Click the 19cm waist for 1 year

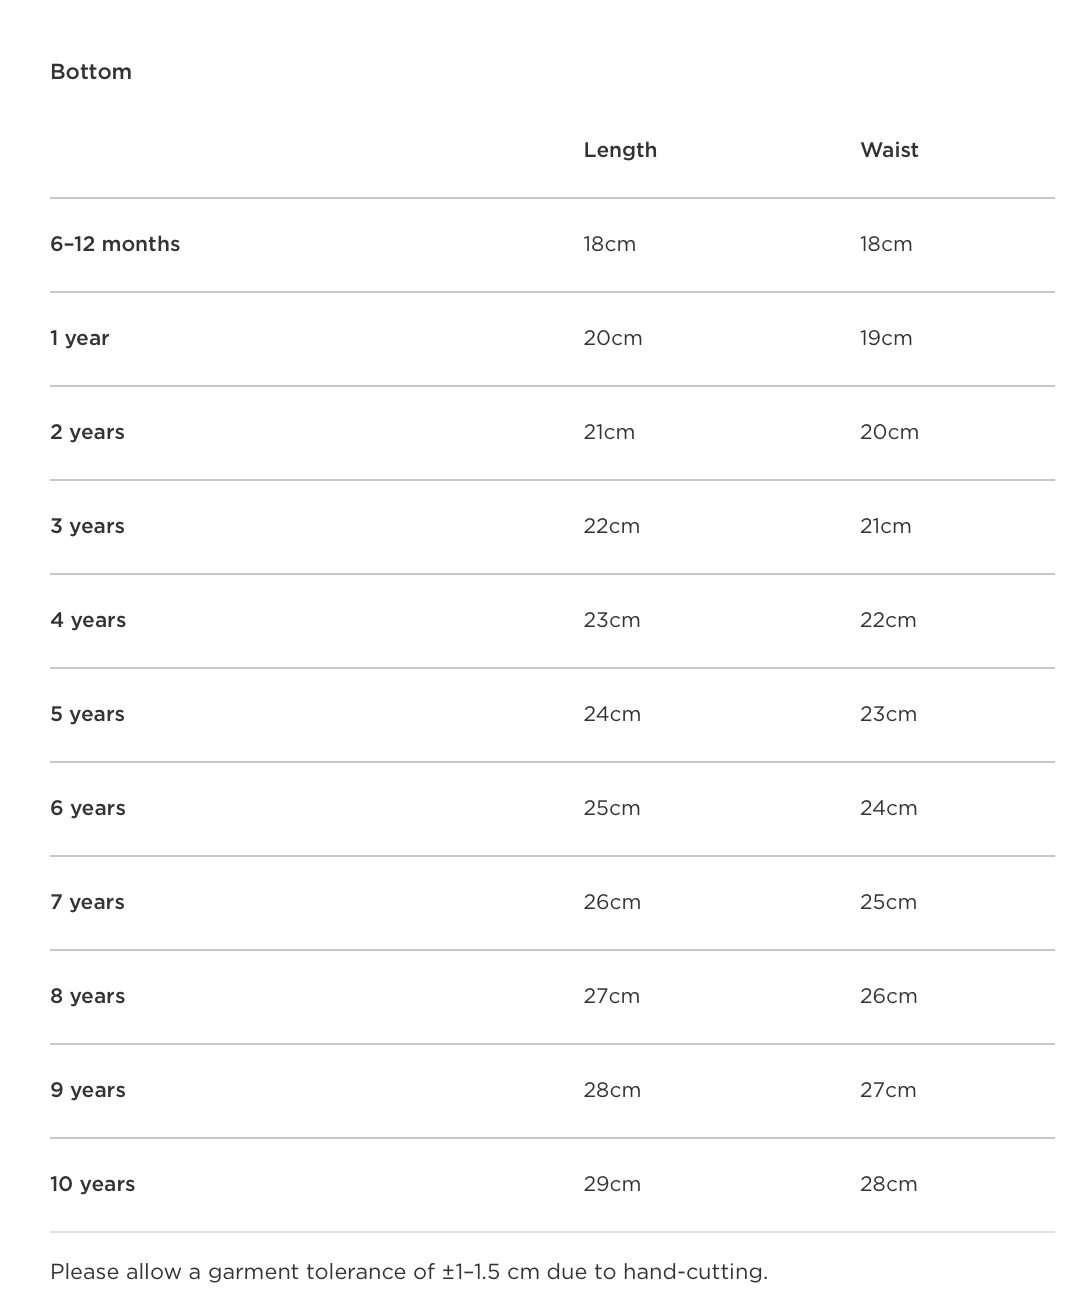[x=886, y=338]
